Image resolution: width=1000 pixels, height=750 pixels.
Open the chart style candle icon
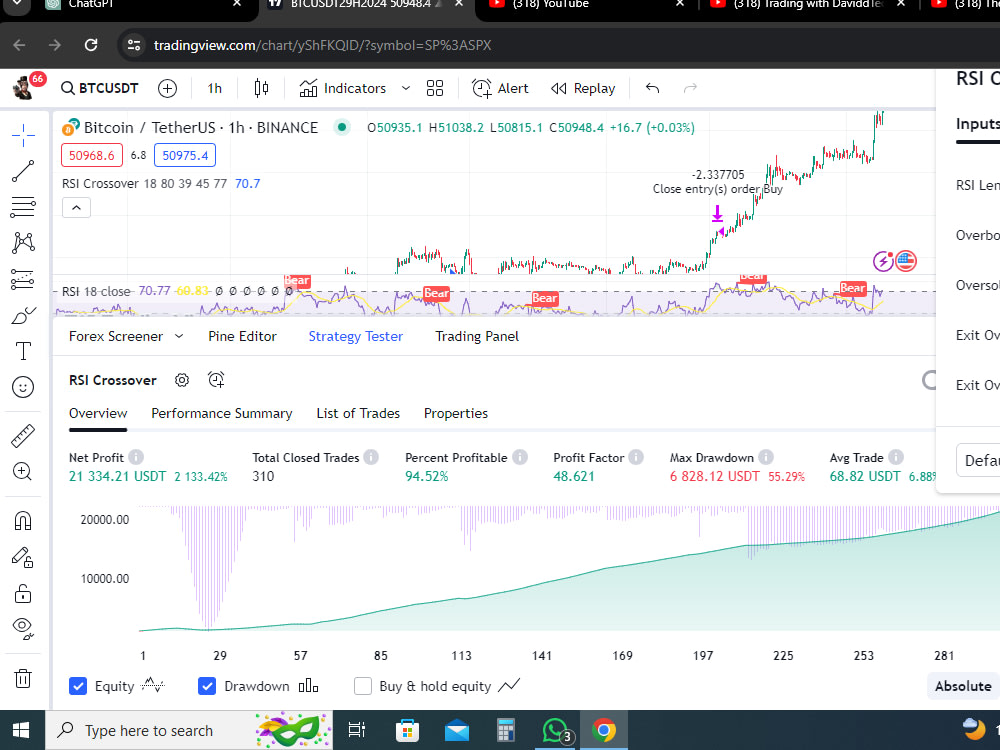pyautogui.click(x=261, y=88)
